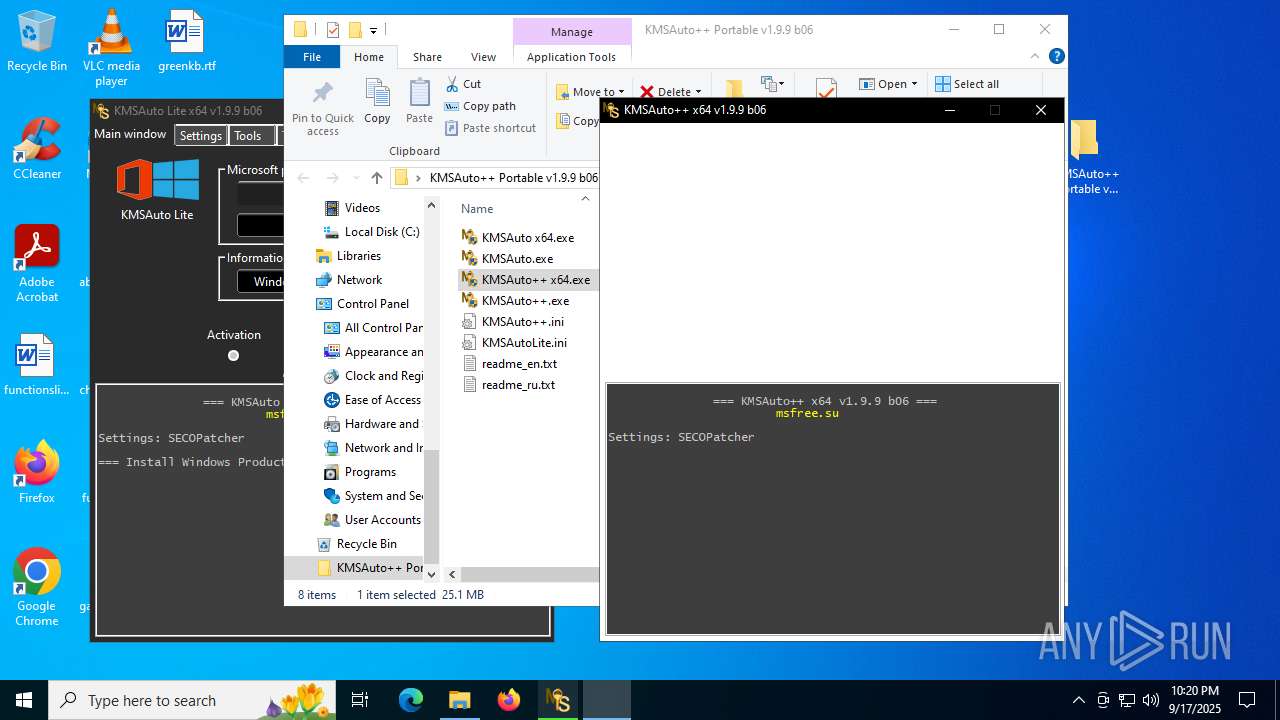Open Recycle Bin on the desktop
This screenshot has height=720, width=1280.
coord(36,41)
